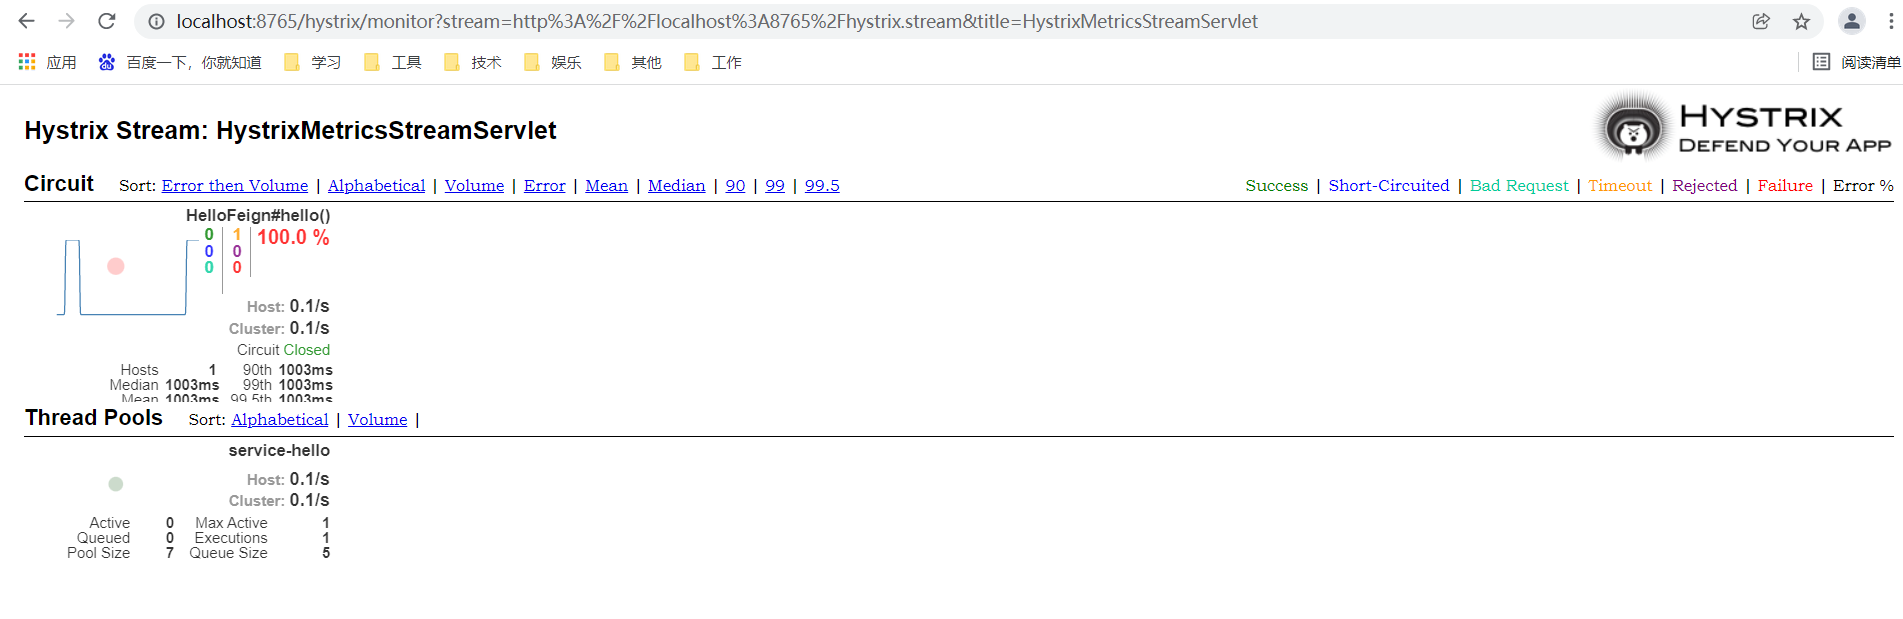
Task: Open the browser profile avatar
Action: click(1852, 21)
